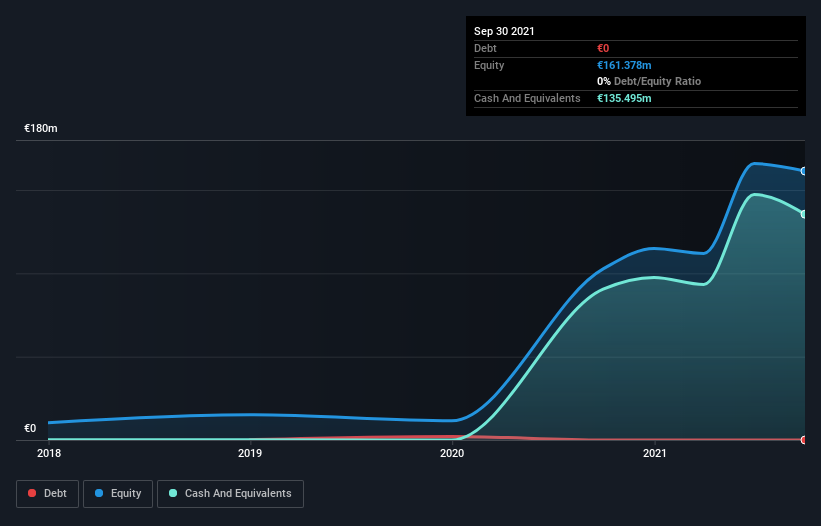Image resolution: width=821 pixels, height=526 pixels.
Task: Click the €161.378m equity value
Action: click(624, 65)
